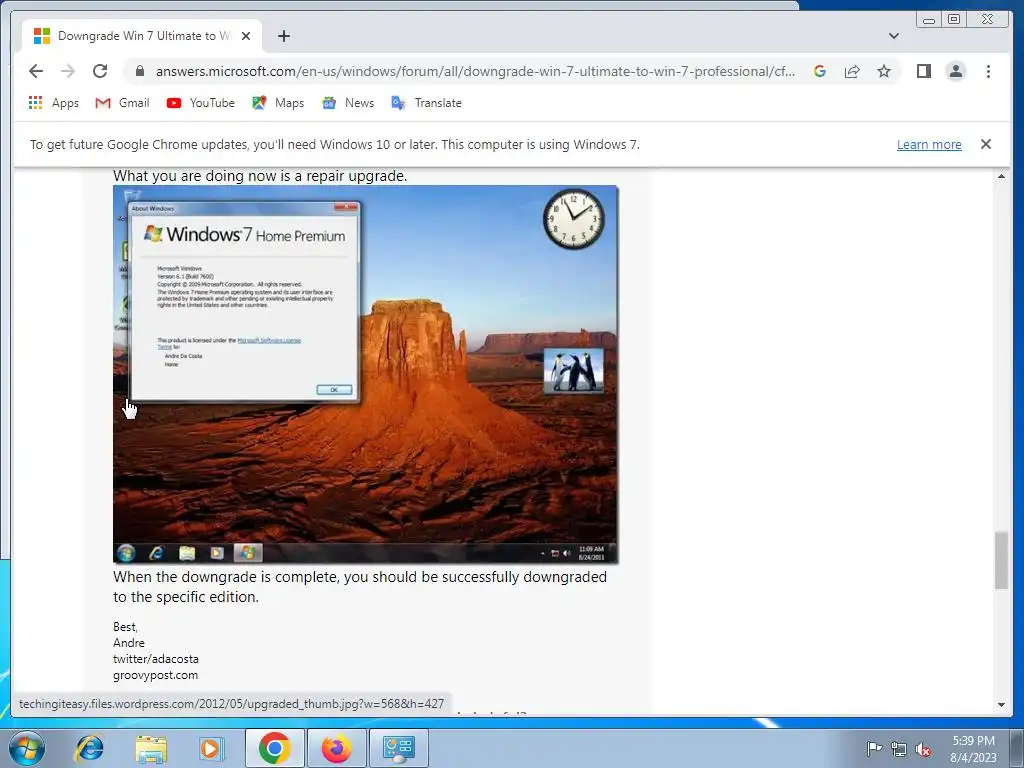
Task: Click the text "What you are doing now is a repair upgrade."
Action: tap(260, 176)
